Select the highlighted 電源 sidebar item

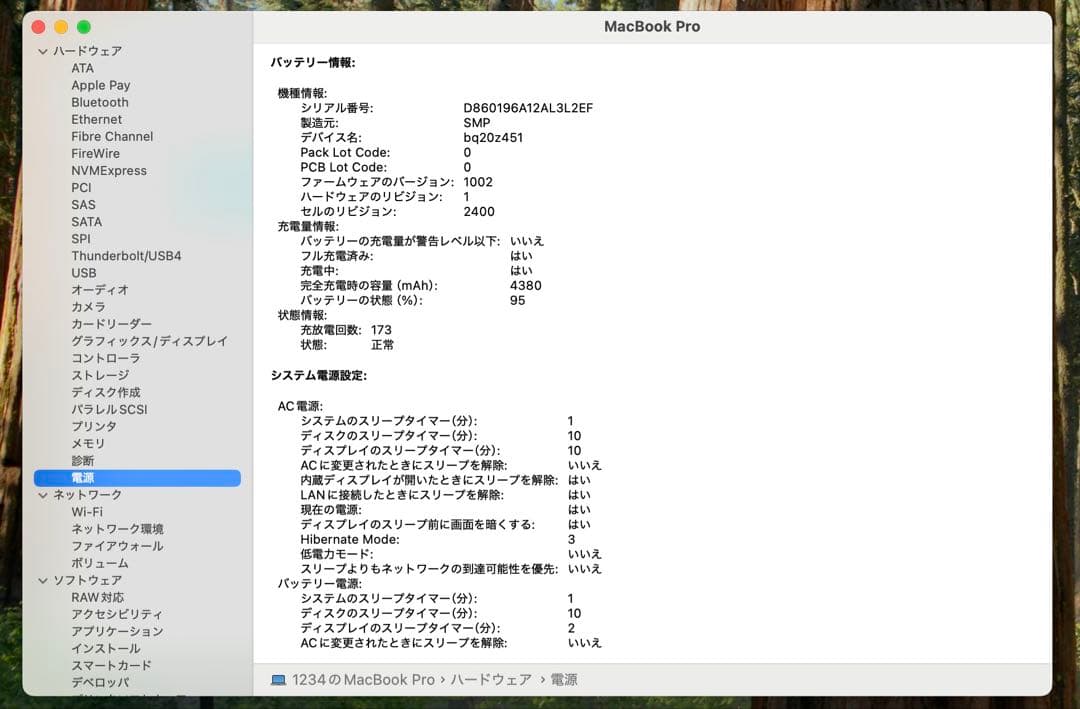tap(137, 478)
